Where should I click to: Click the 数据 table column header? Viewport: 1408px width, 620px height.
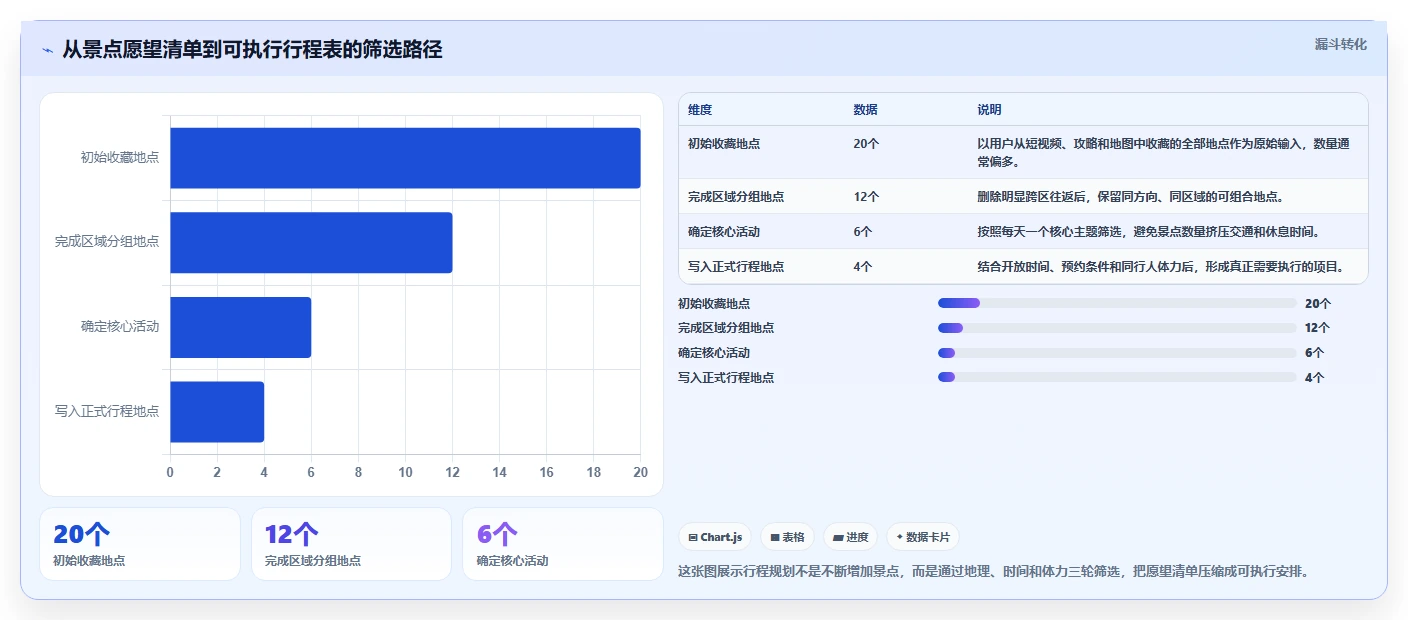pyautogui.click(x=866, y=110)
